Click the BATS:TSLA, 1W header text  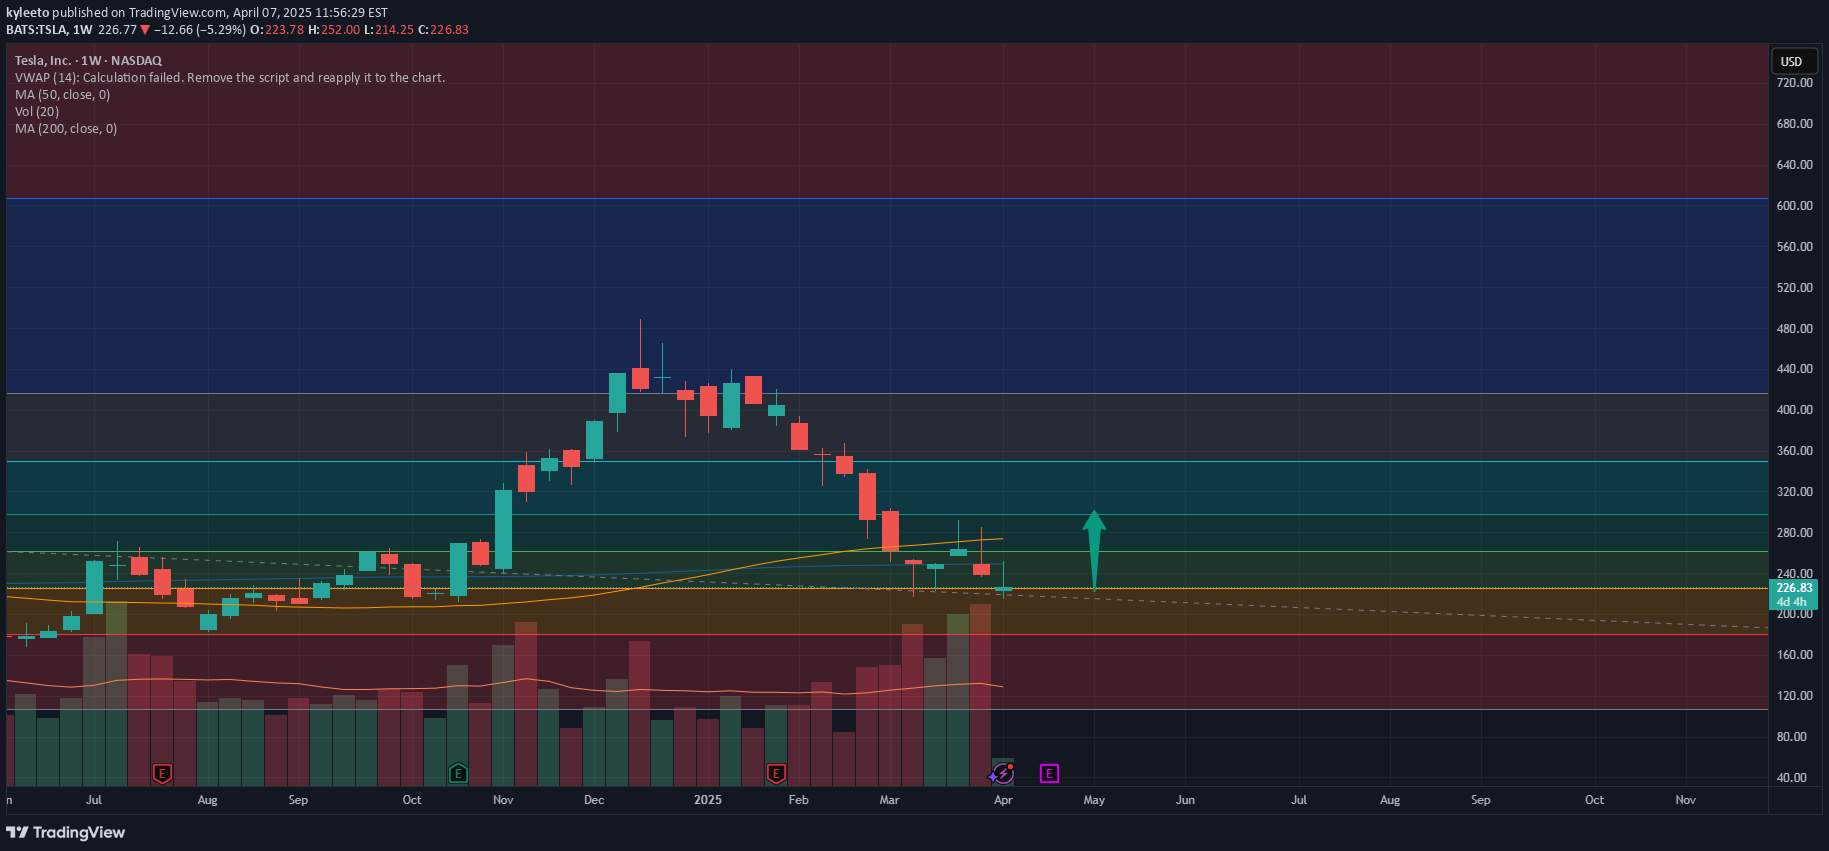tap(49, 30)
